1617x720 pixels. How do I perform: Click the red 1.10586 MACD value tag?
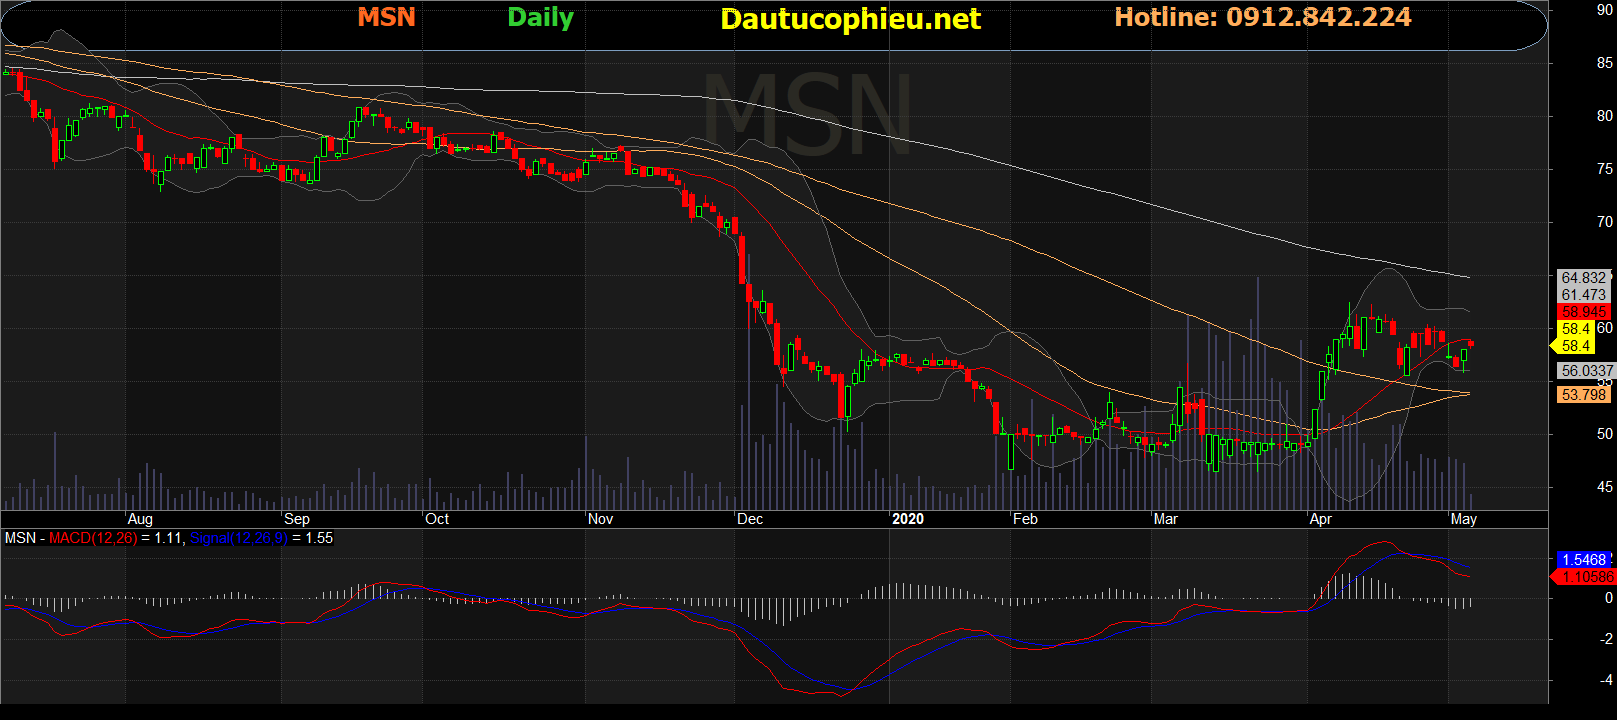tap(1585, 577)
